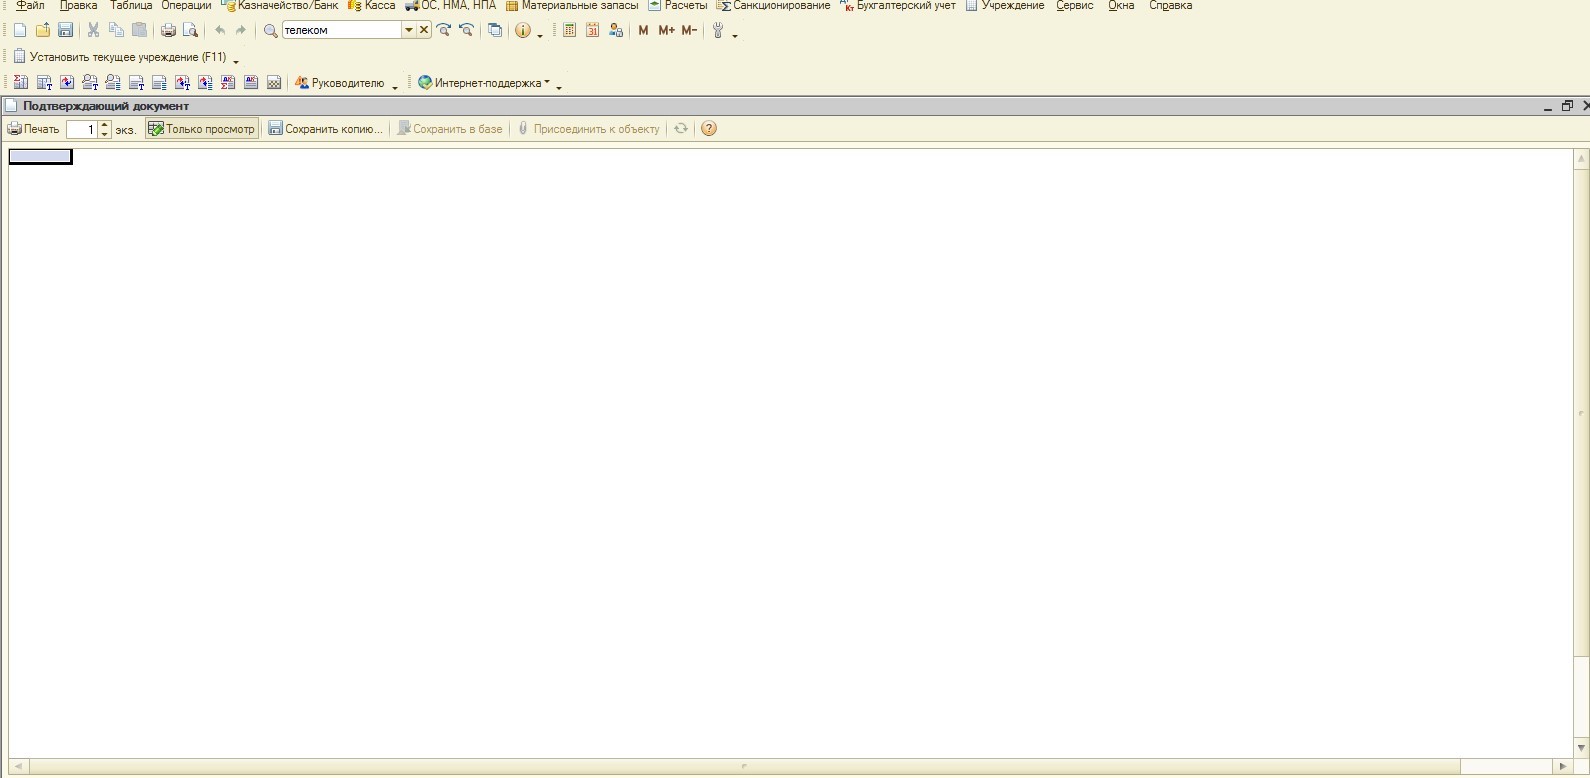Screen dimensions: 1590x778
Task: Open the calculator icon in toolbar
Action: pos(569,31)
